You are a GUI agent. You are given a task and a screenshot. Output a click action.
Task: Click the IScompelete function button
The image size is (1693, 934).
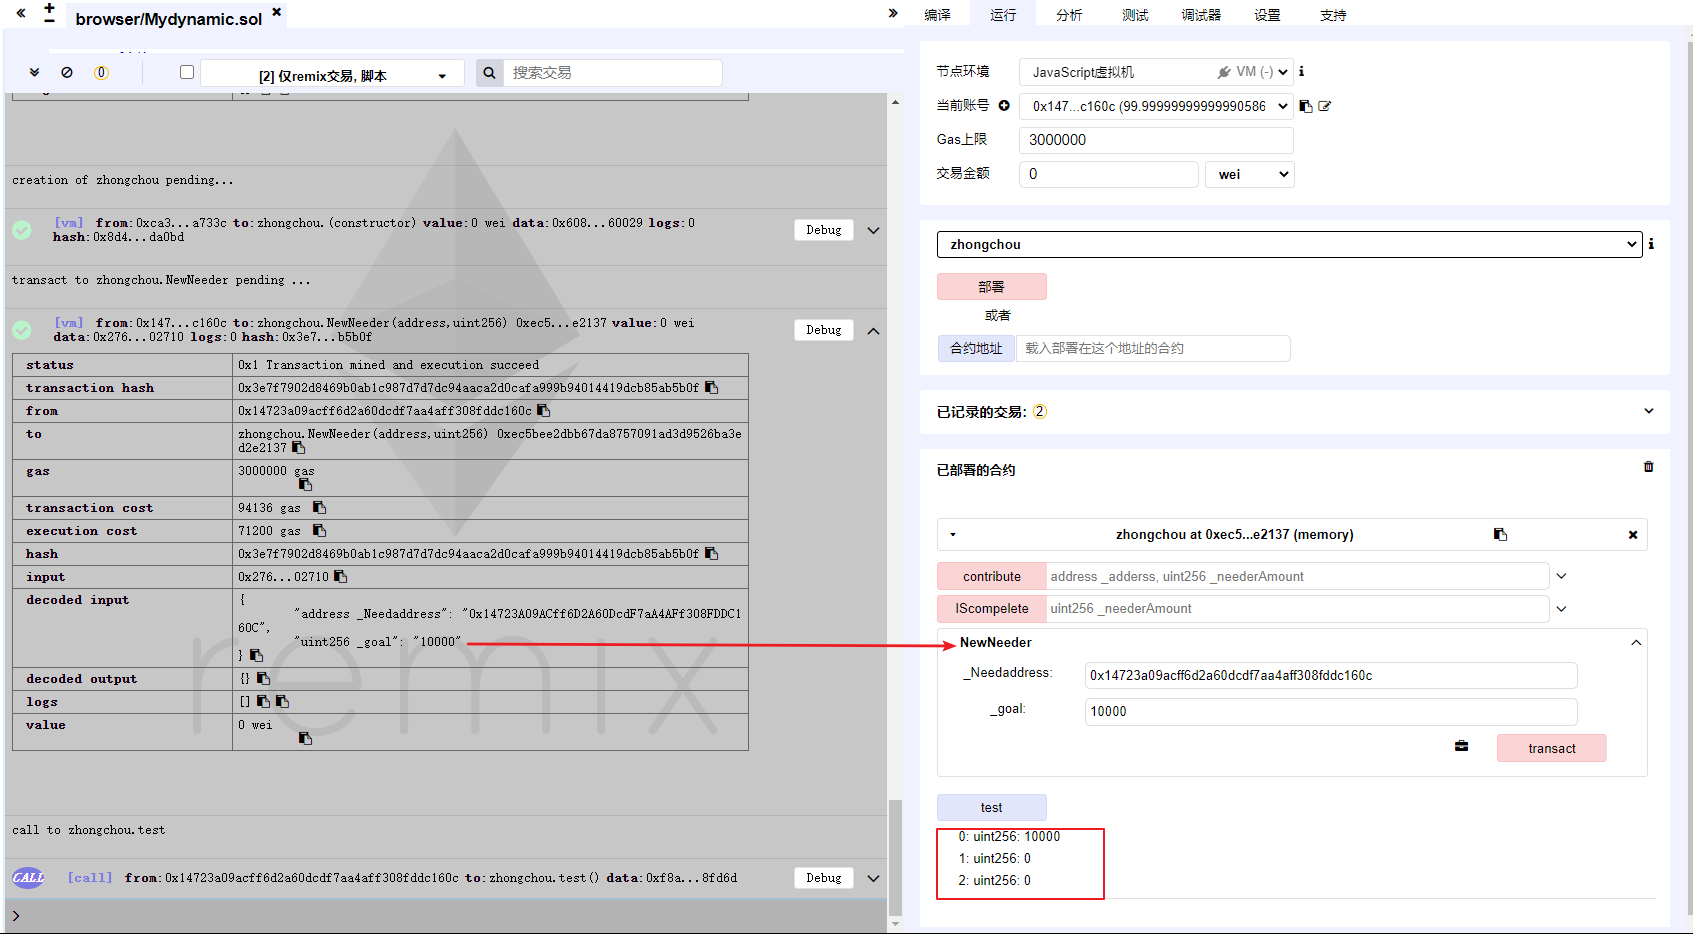(x=992, y=608)
